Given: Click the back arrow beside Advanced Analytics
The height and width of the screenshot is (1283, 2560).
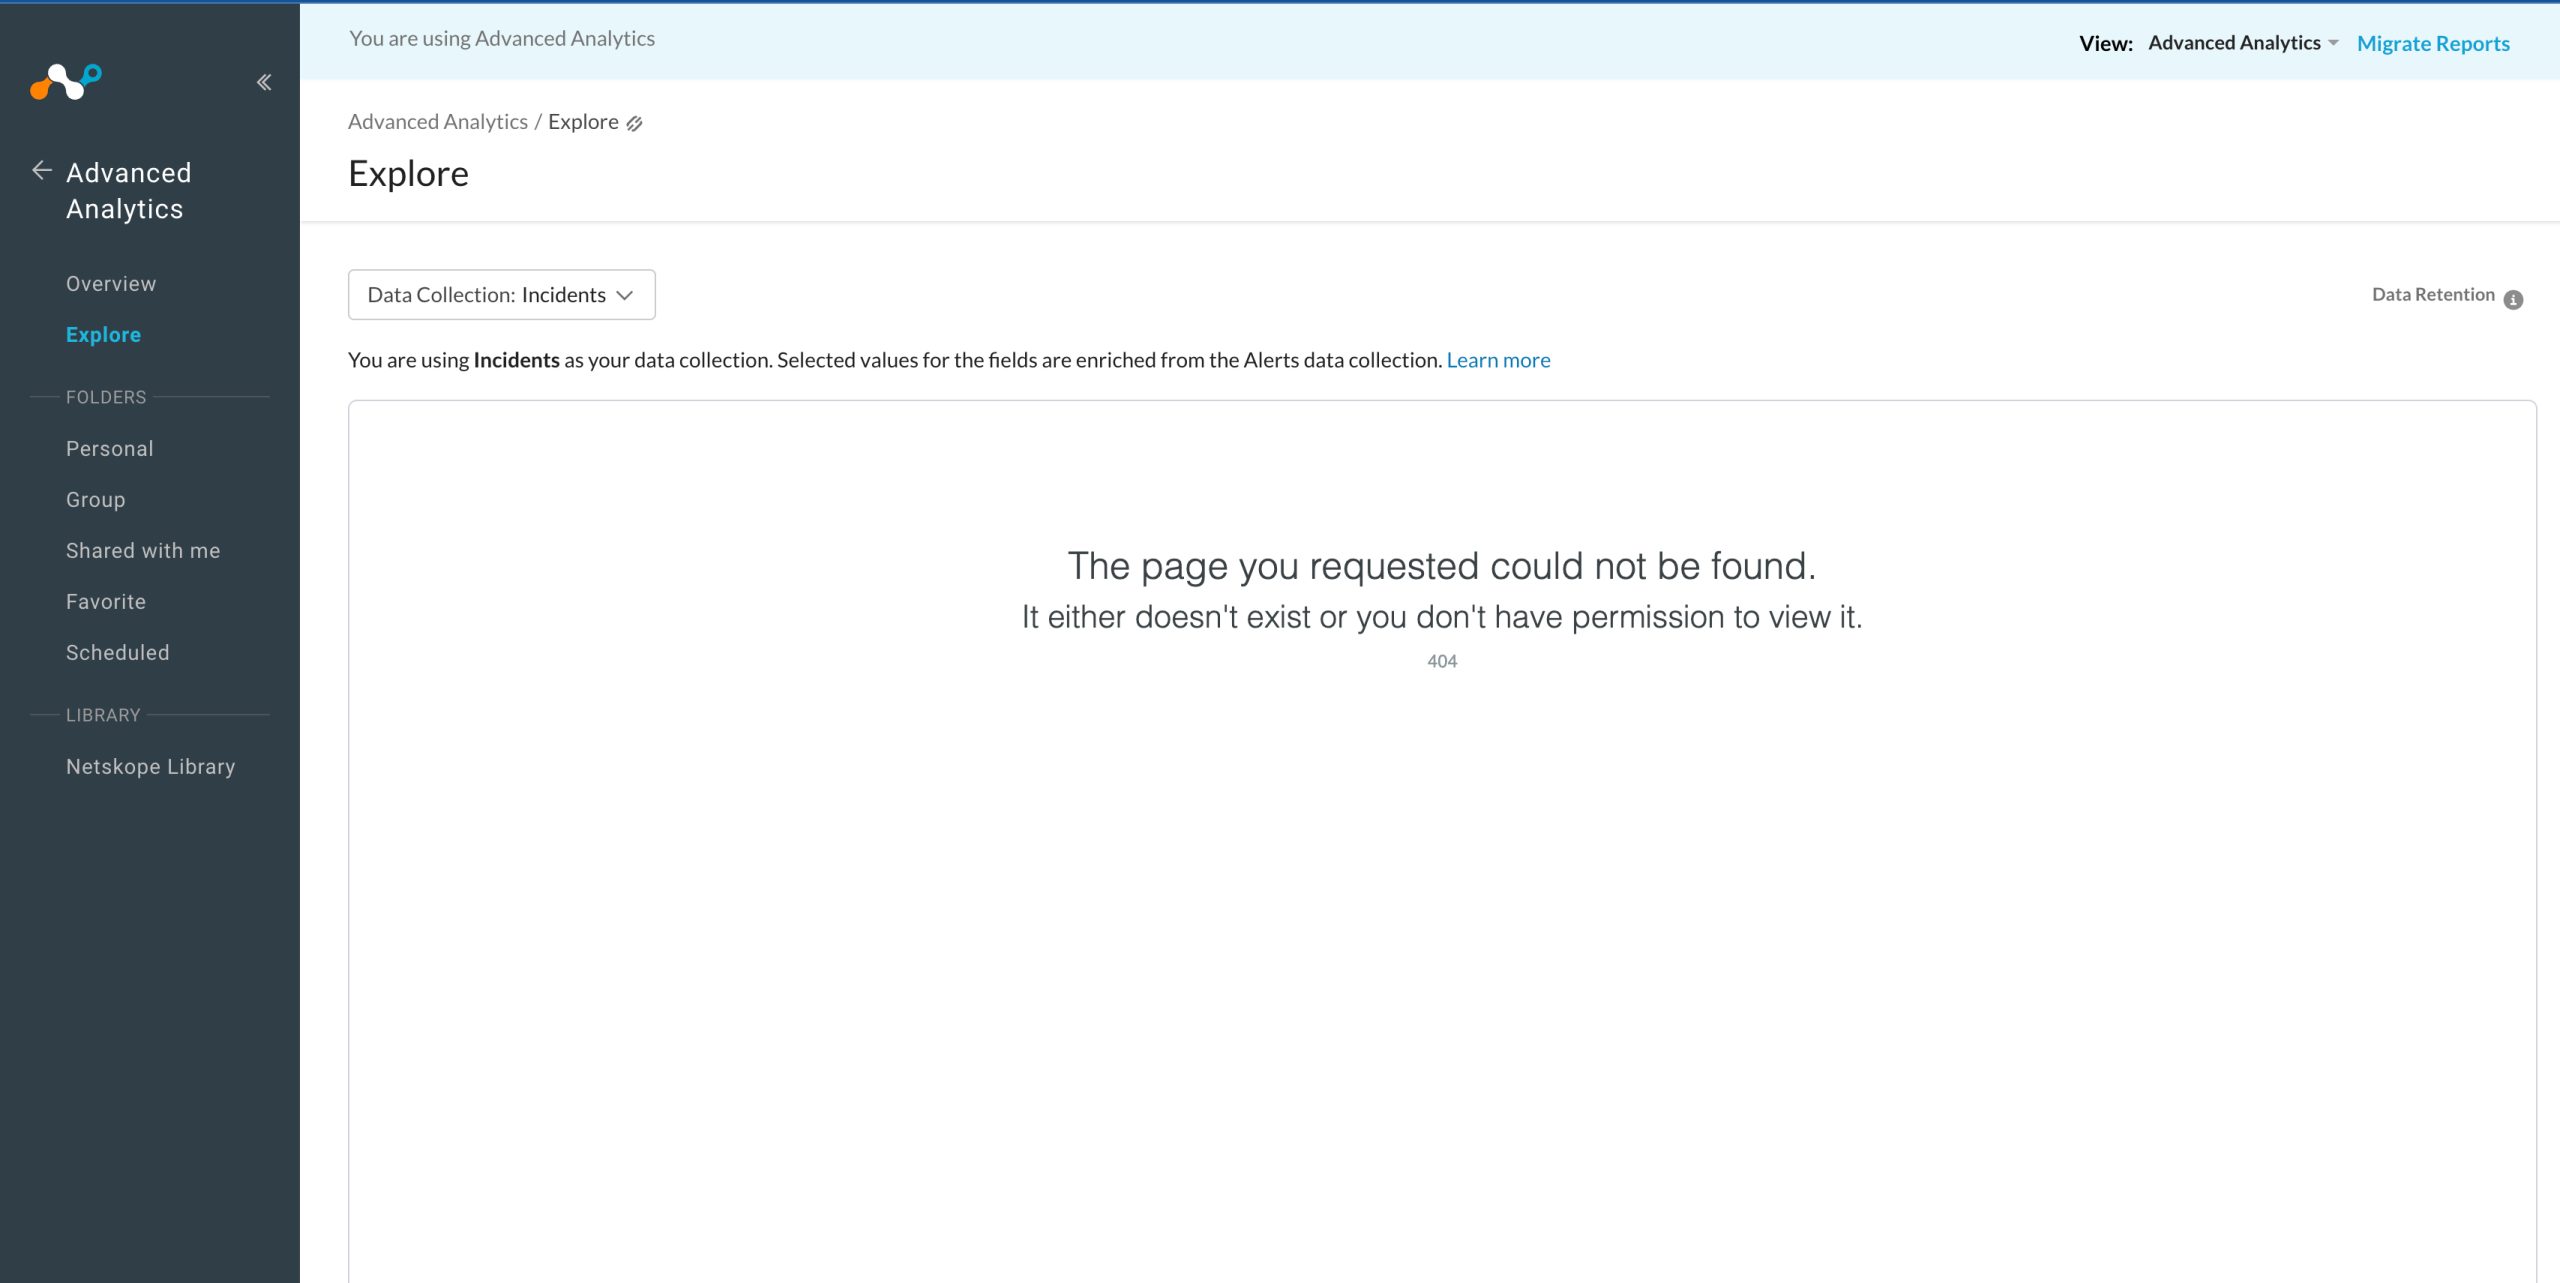Looking at the screenshot, I should pos(41,171).
